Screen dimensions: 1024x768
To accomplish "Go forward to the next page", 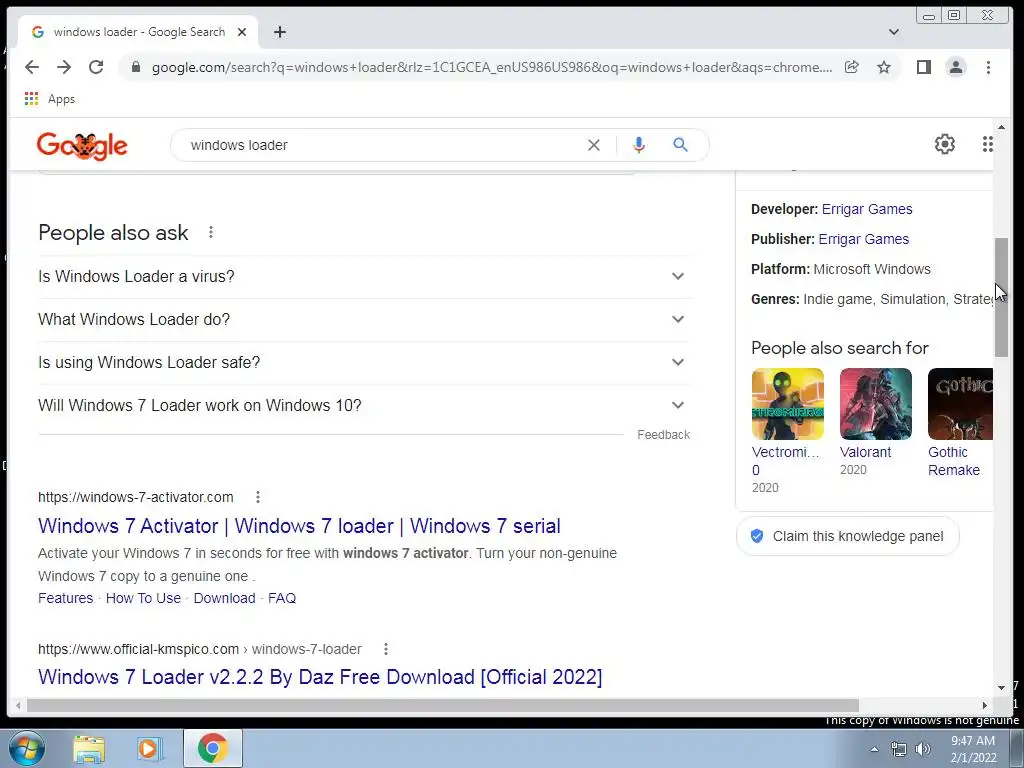I will point(64,67).
